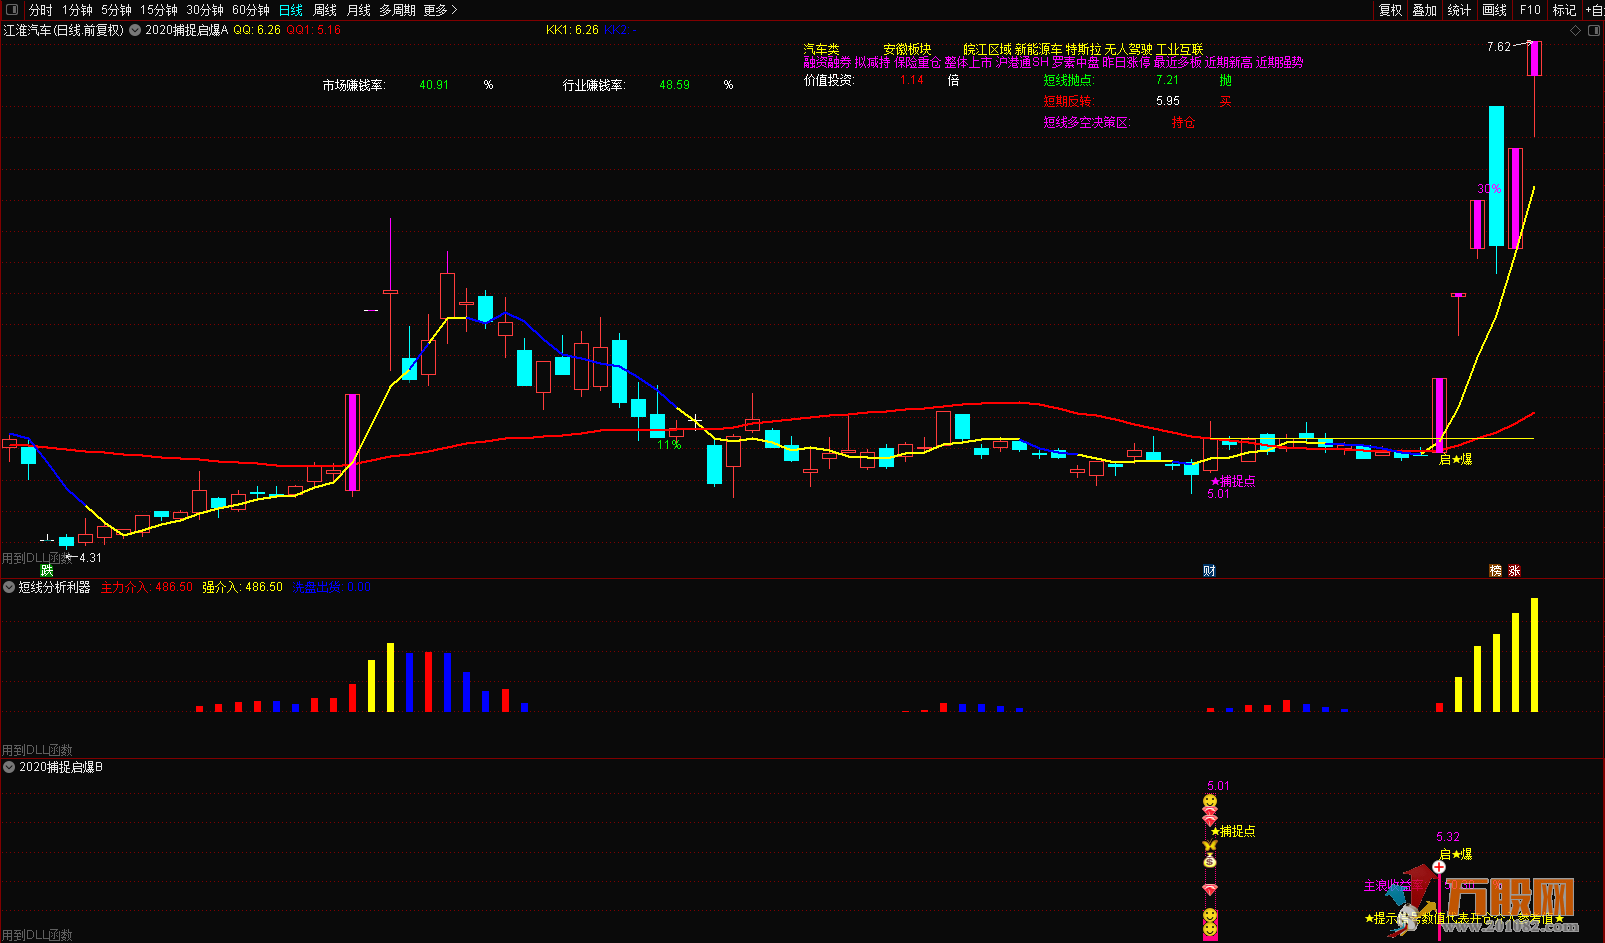Click the blue 财 marker icon
1605x943 pixels.
(x=1209, y=570)
